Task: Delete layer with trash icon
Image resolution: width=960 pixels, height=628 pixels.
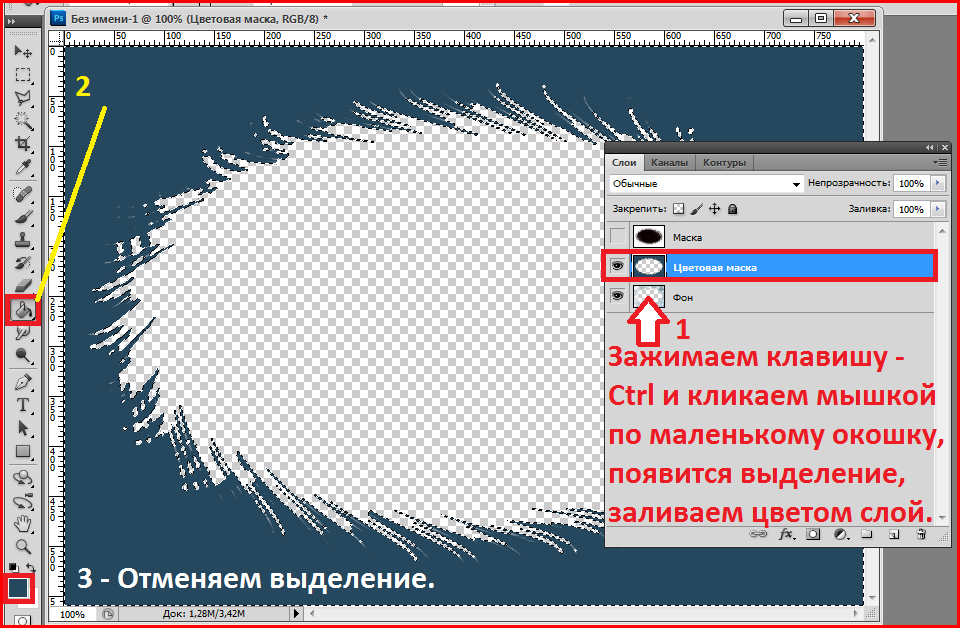Action: 921,534
